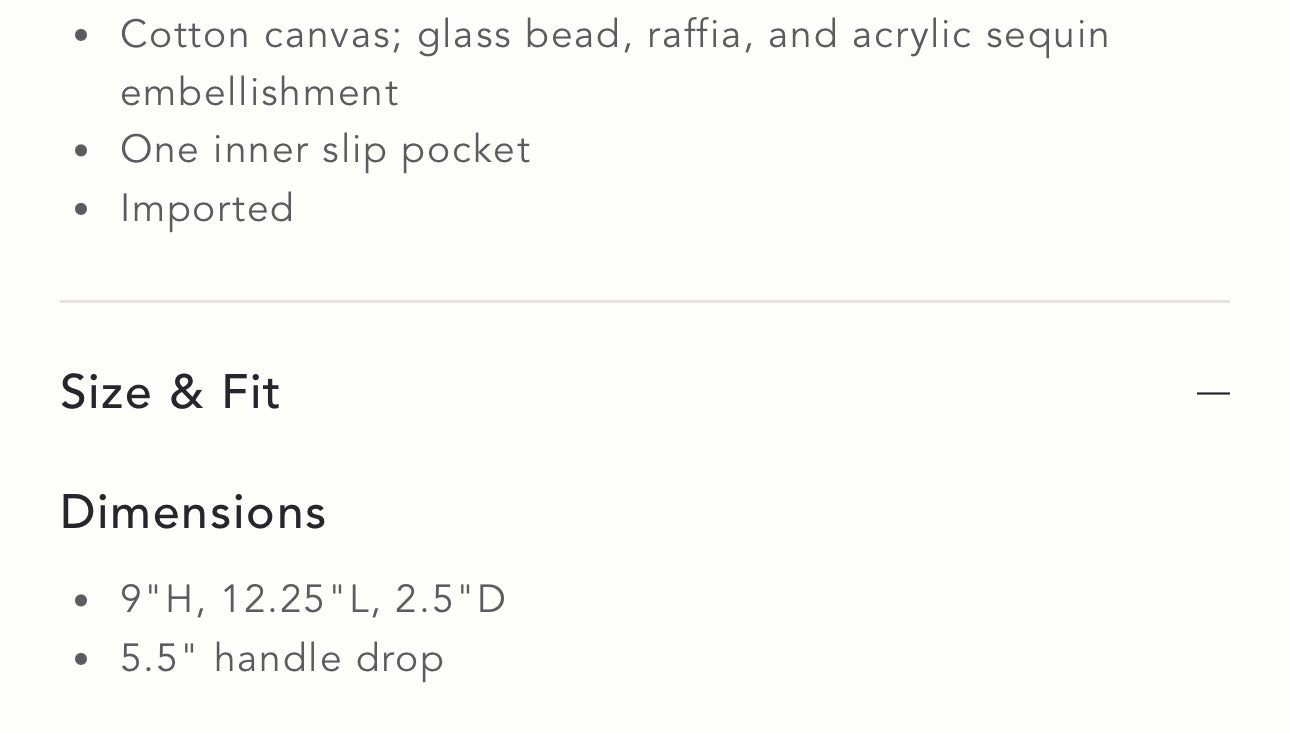Select the 5.5" handle drop text

(282, 658)
